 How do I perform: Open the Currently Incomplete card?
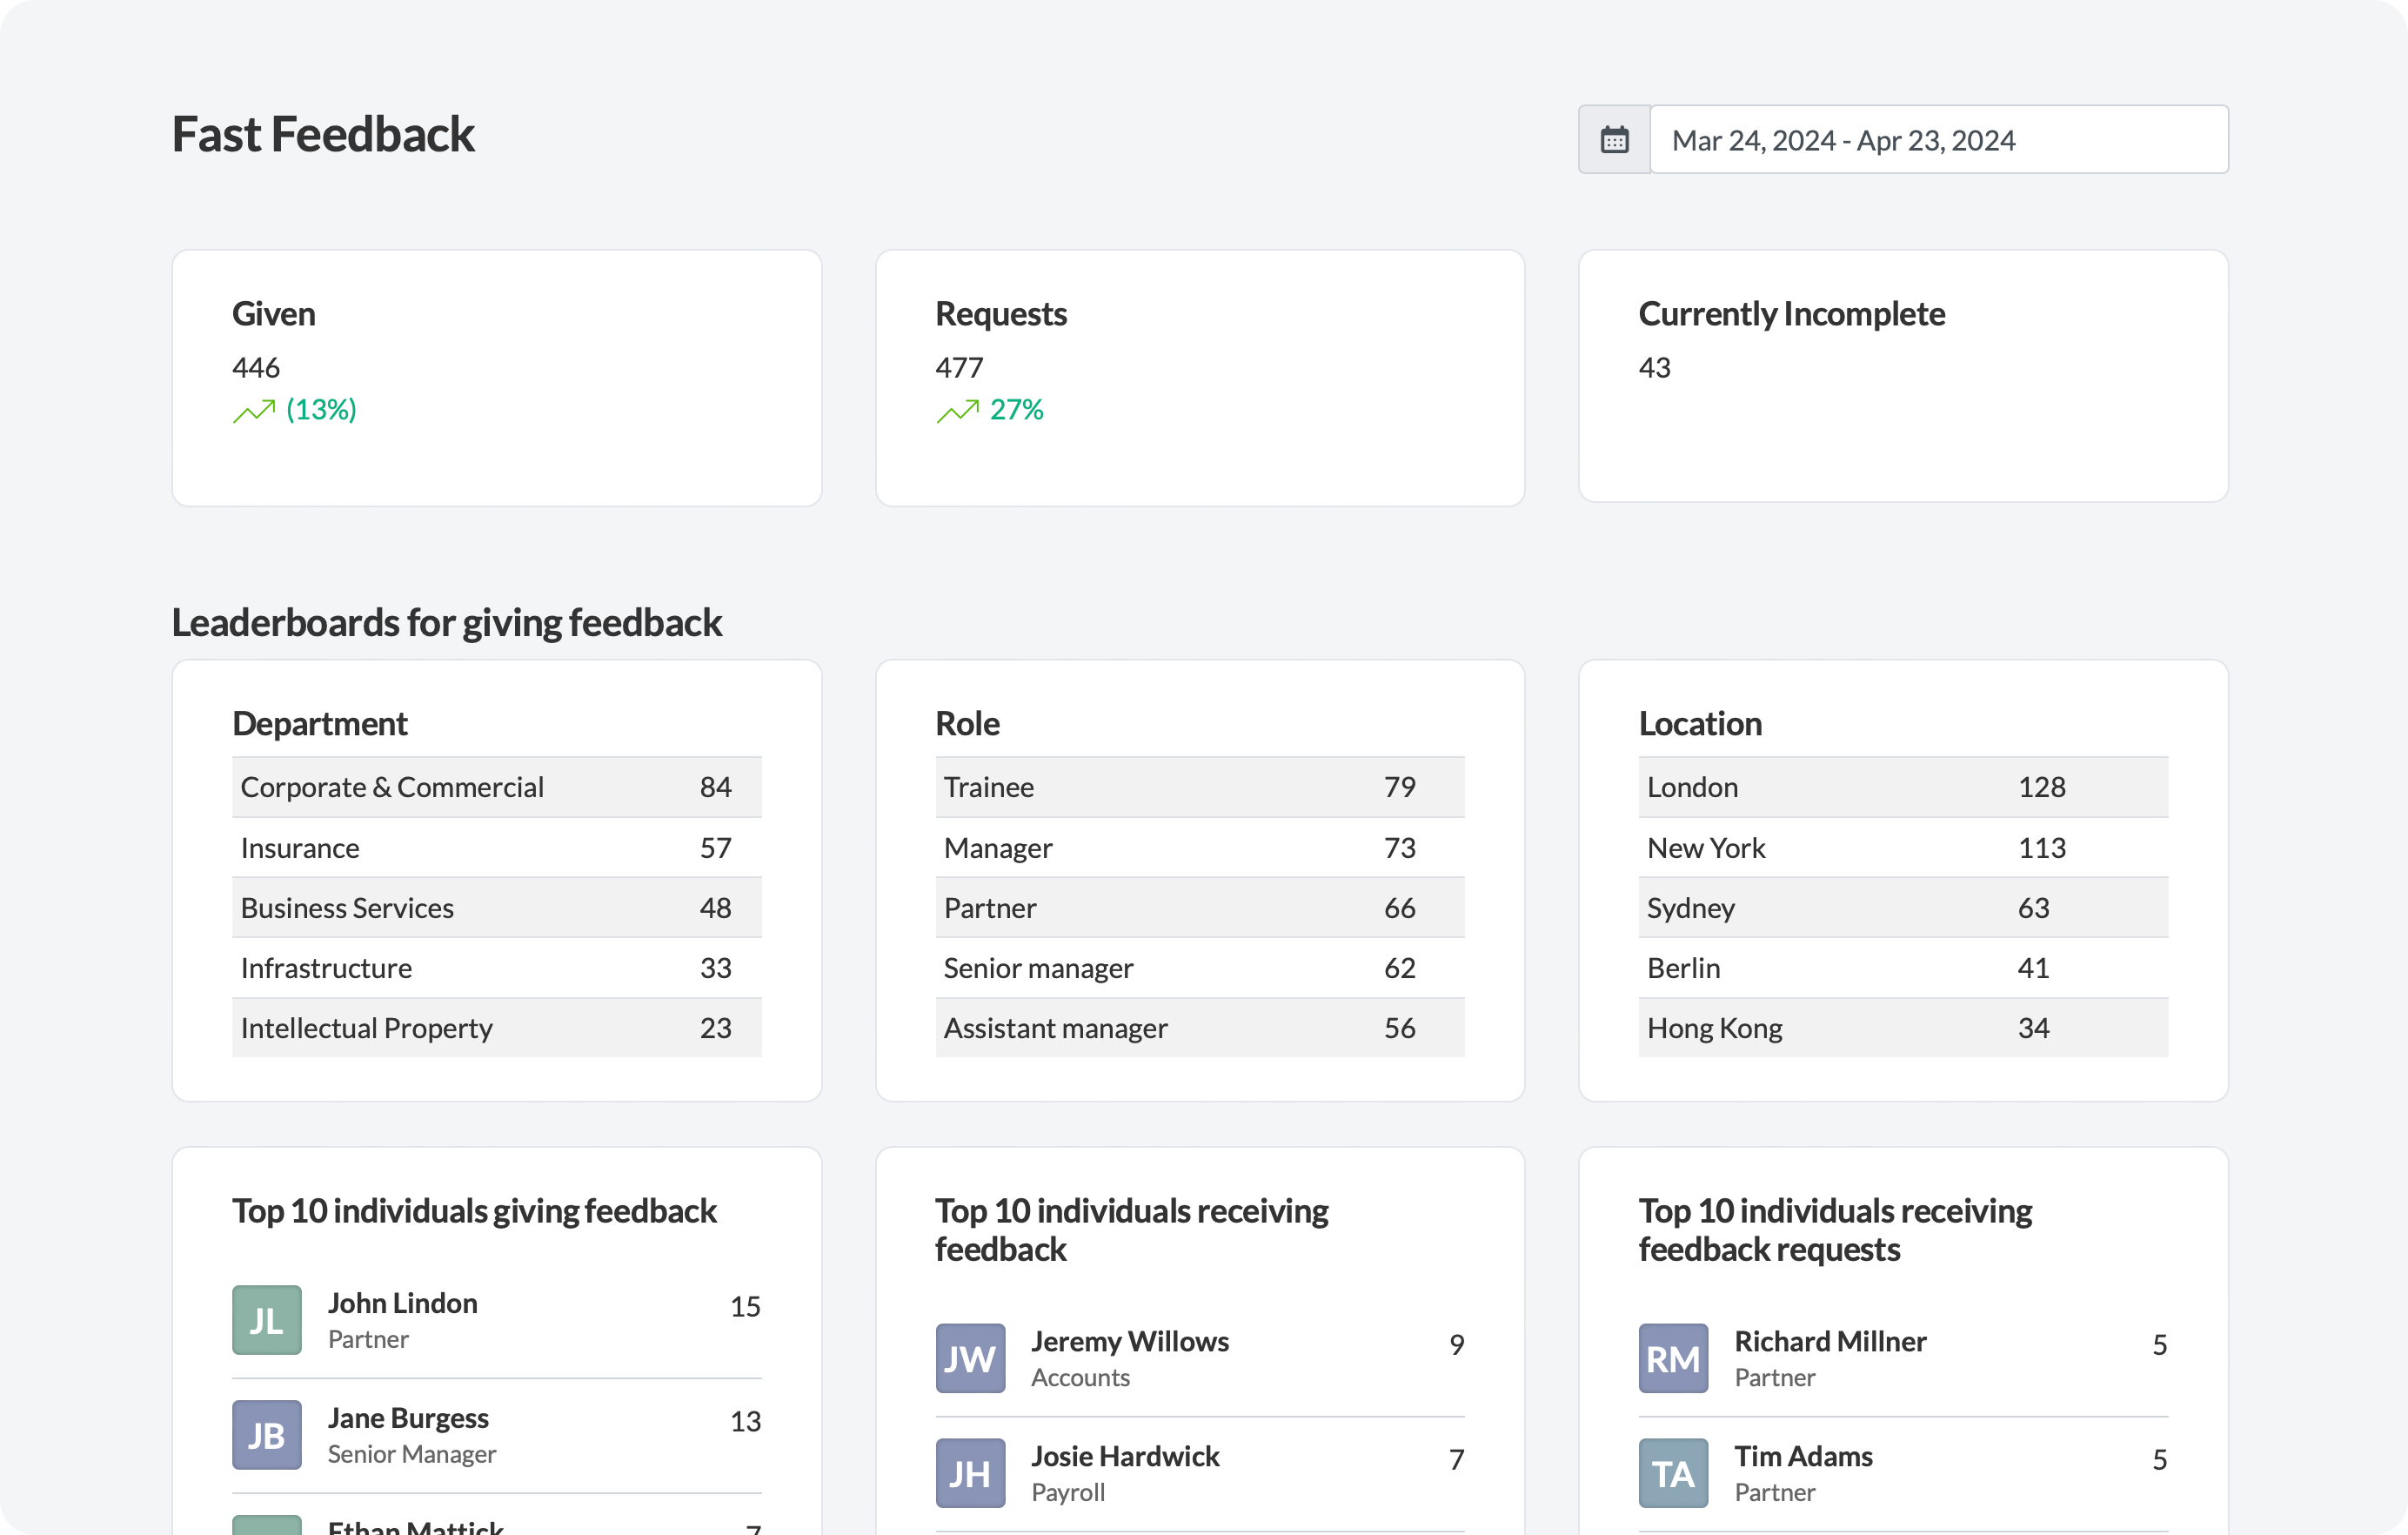click(x=1902, y=376)
